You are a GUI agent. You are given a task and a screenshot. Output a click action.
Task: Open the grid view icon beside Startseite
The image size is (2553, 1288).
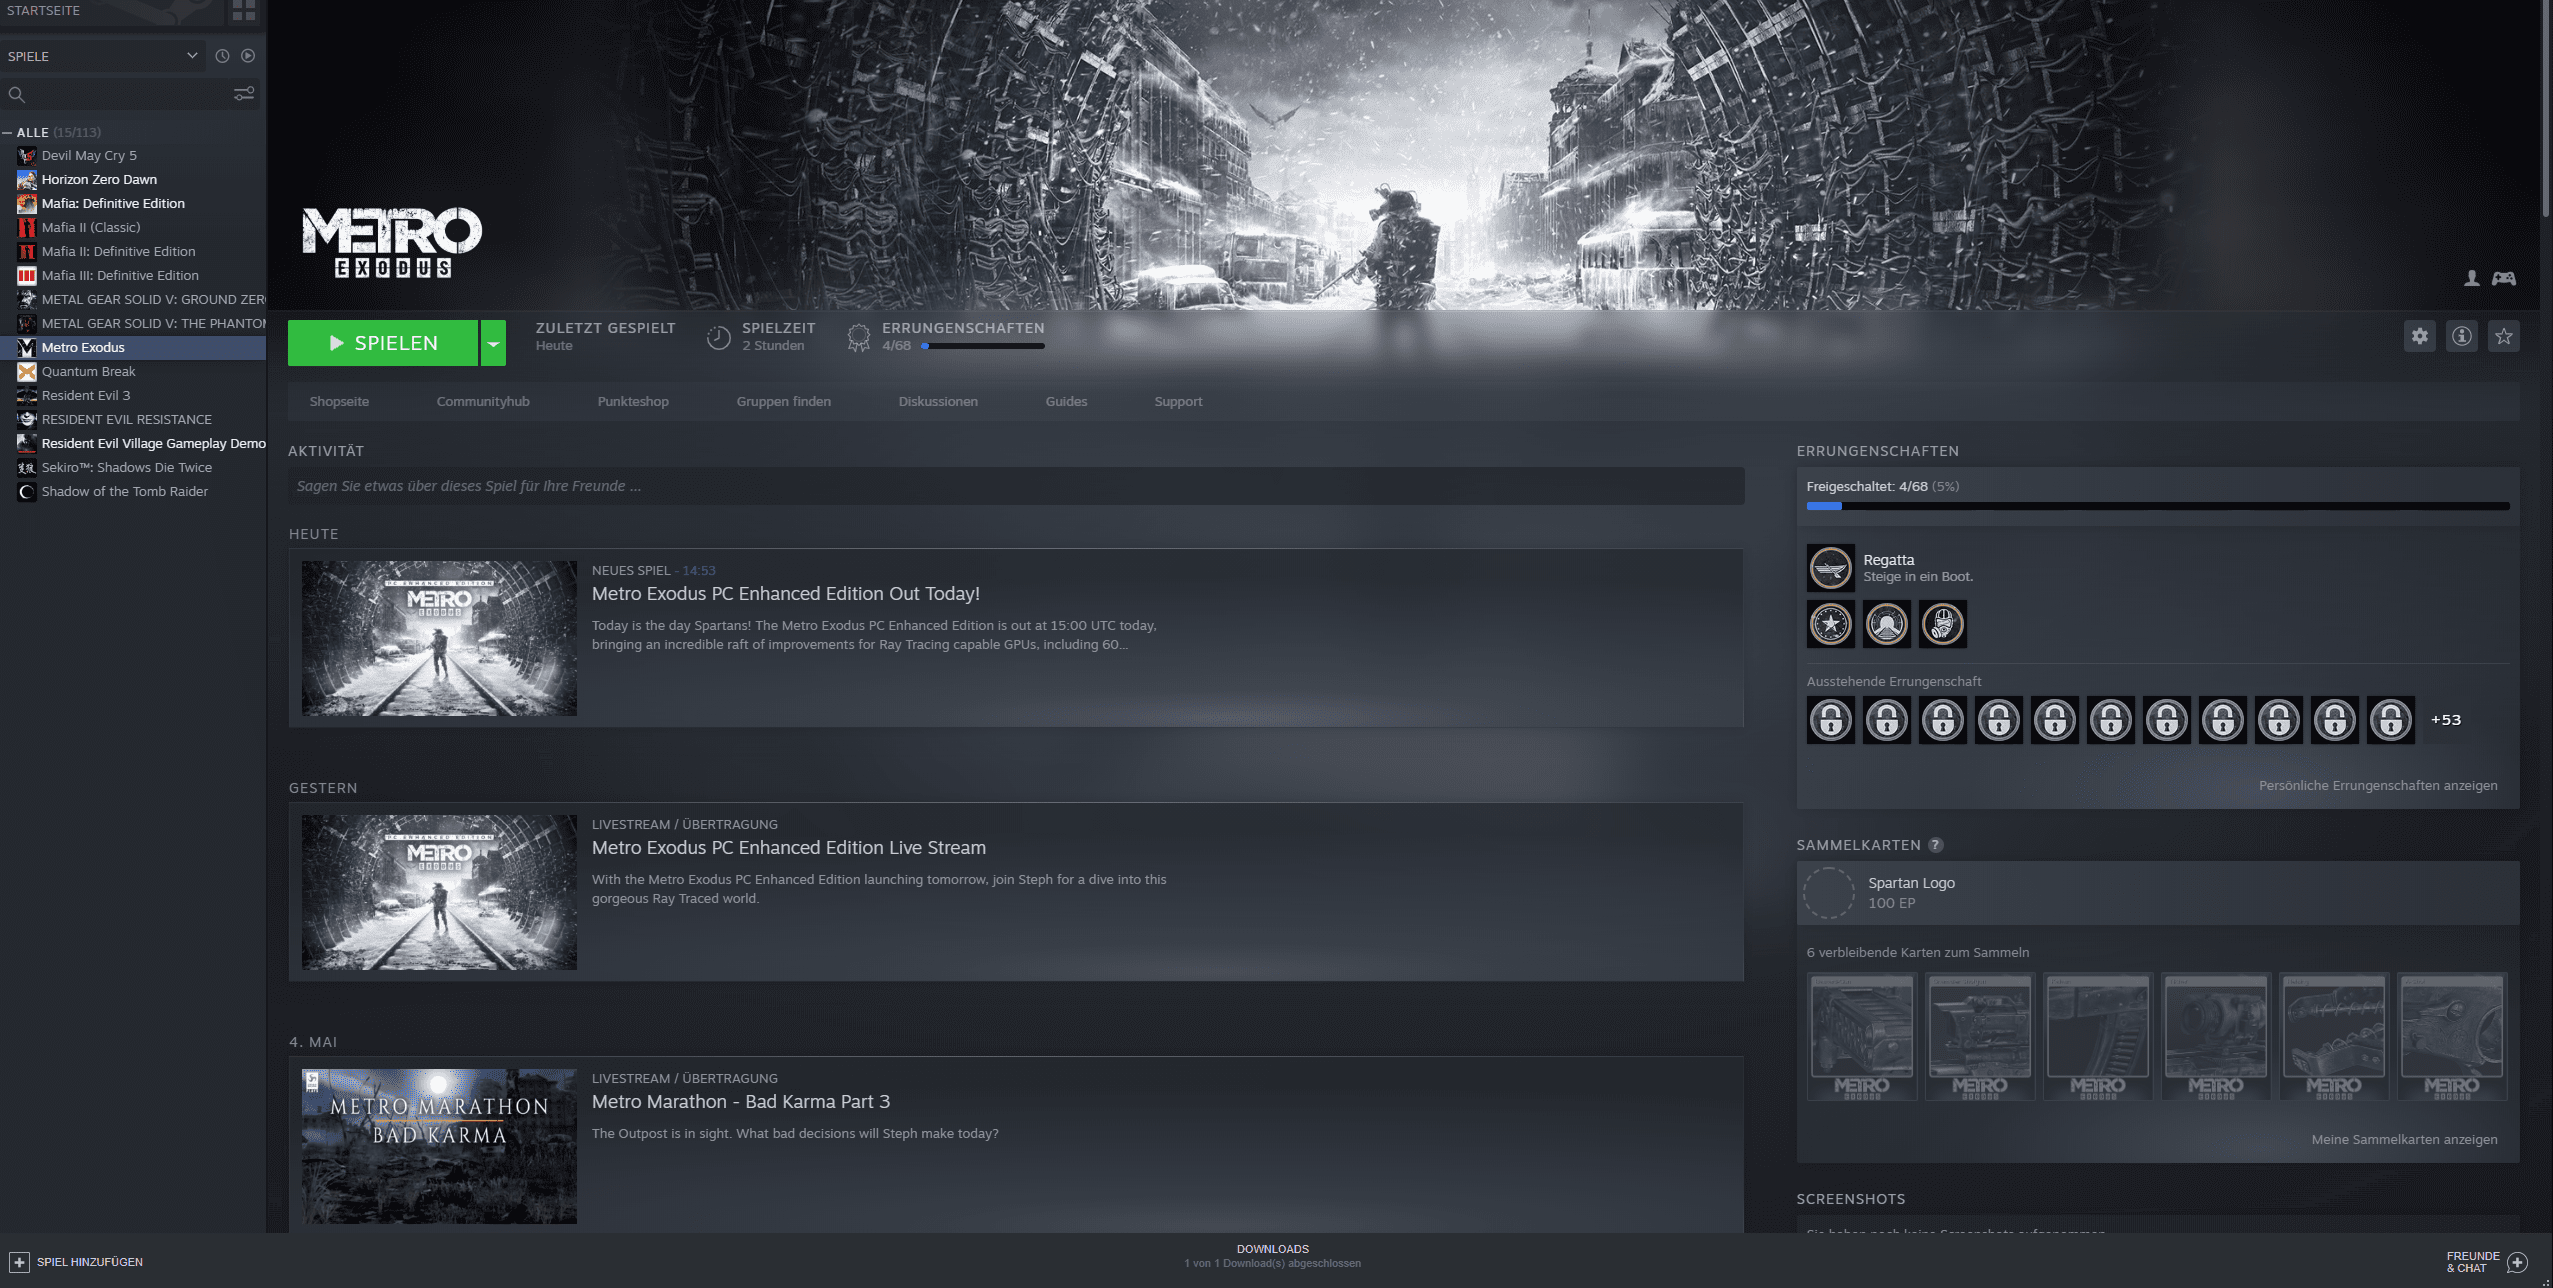[243, 10]
